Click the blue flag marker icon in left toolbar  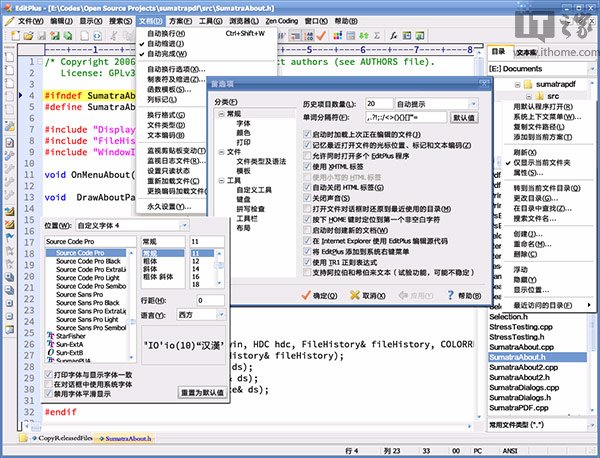10,237
